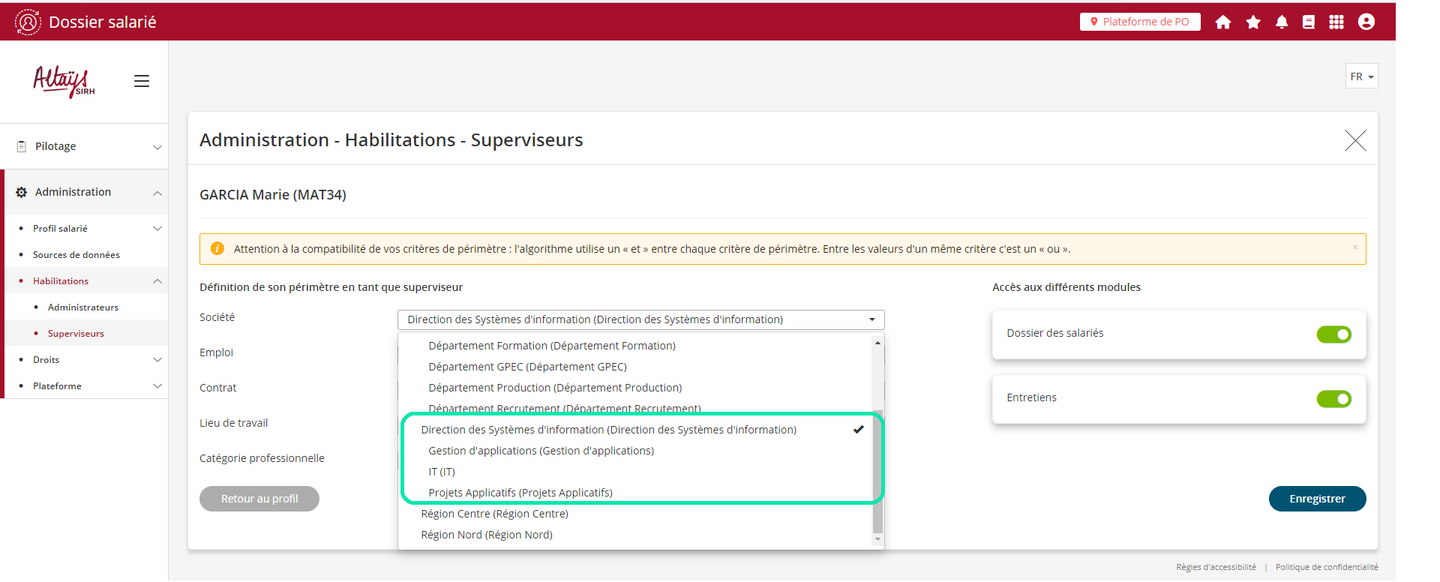Click Retour au profil button
This screenshot has height=582, width=1440.
pyautogui.click(x=259, y=499)
